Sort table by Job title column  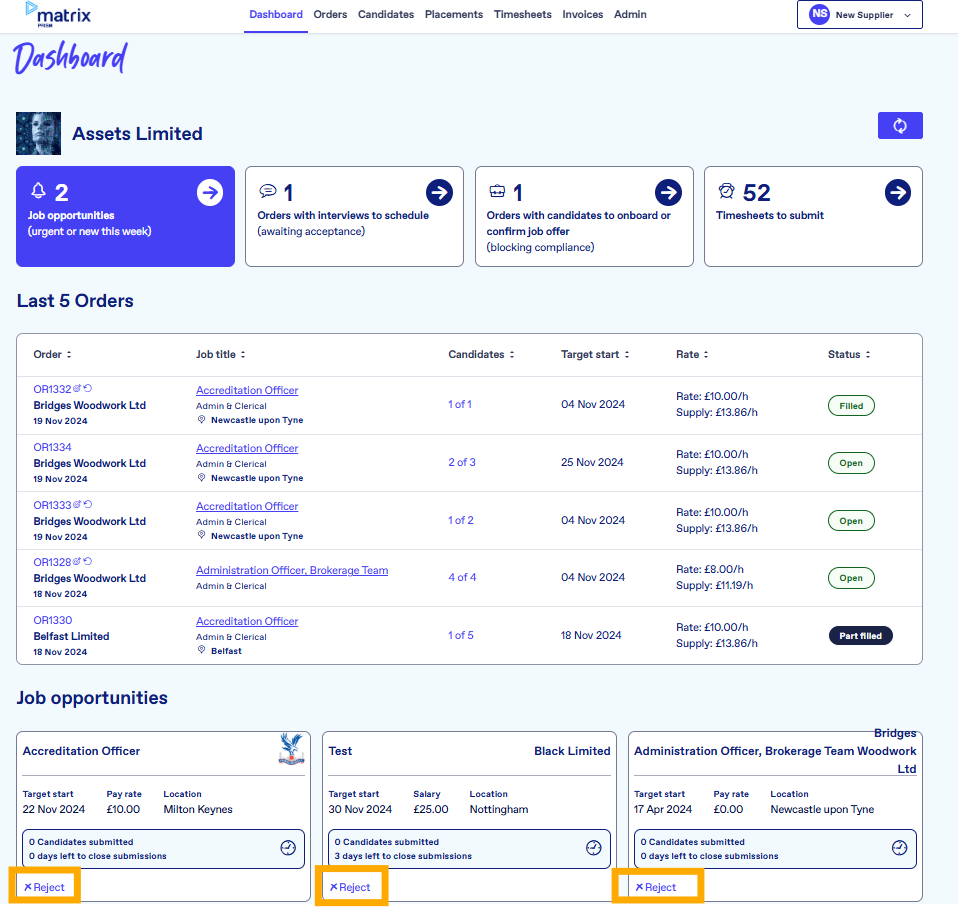pyautogui.click(x=221, y=354)
